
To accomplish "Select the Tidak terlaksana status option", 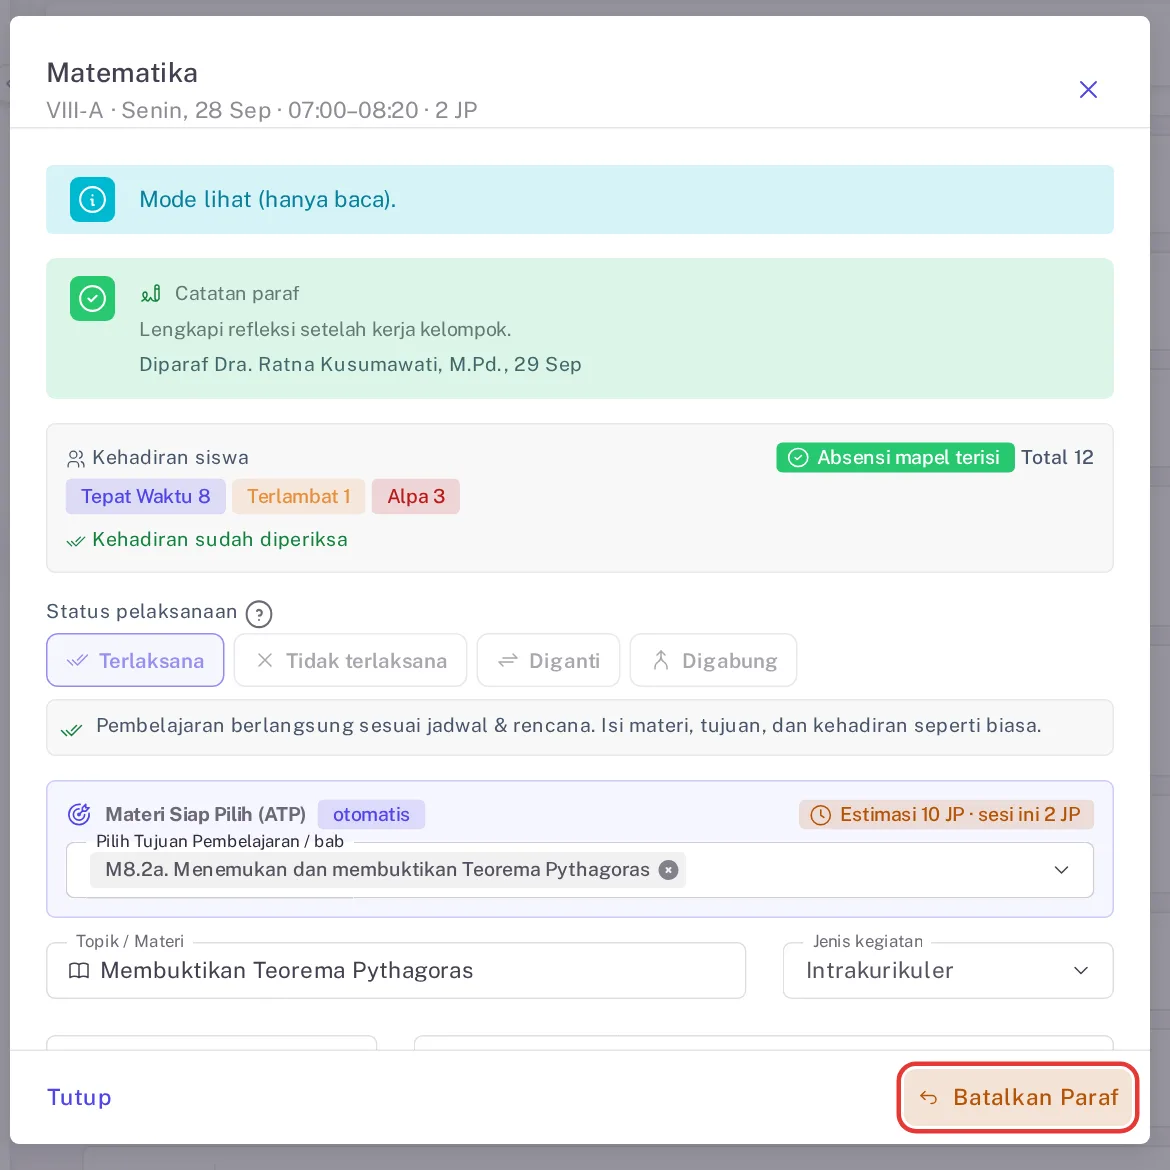I will click(x=350, y=660).
